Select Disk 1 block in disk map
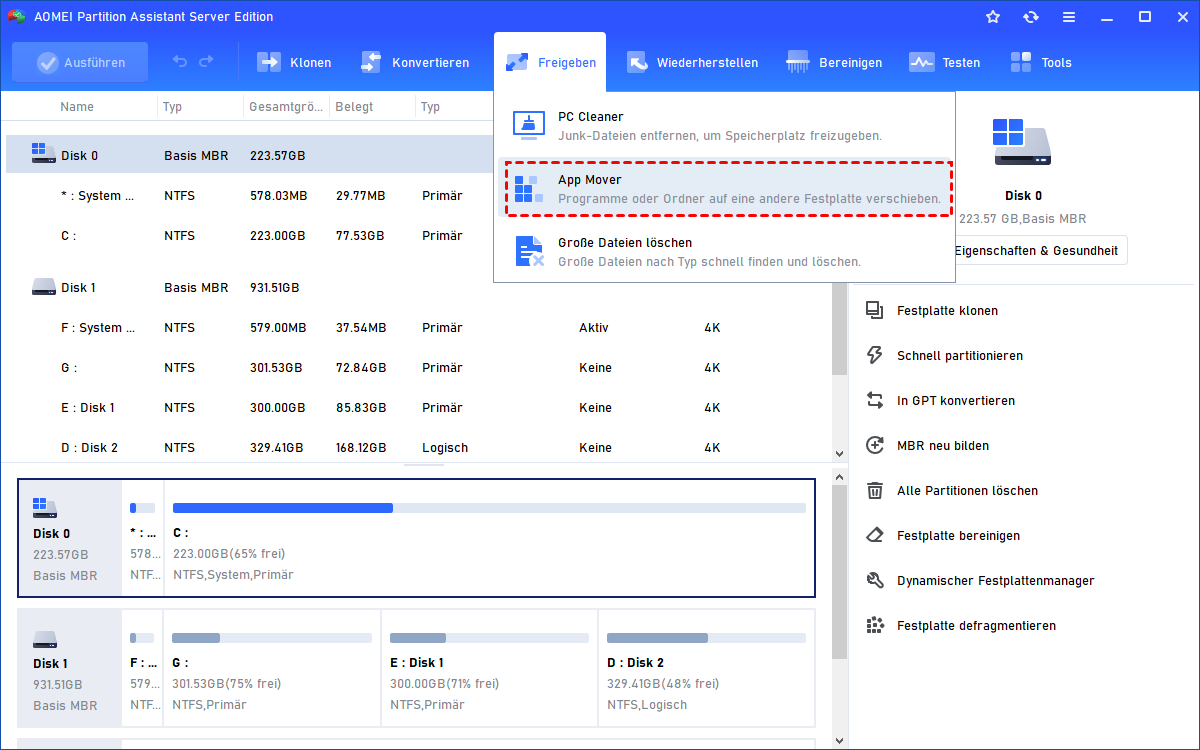 tap(70, 667)
